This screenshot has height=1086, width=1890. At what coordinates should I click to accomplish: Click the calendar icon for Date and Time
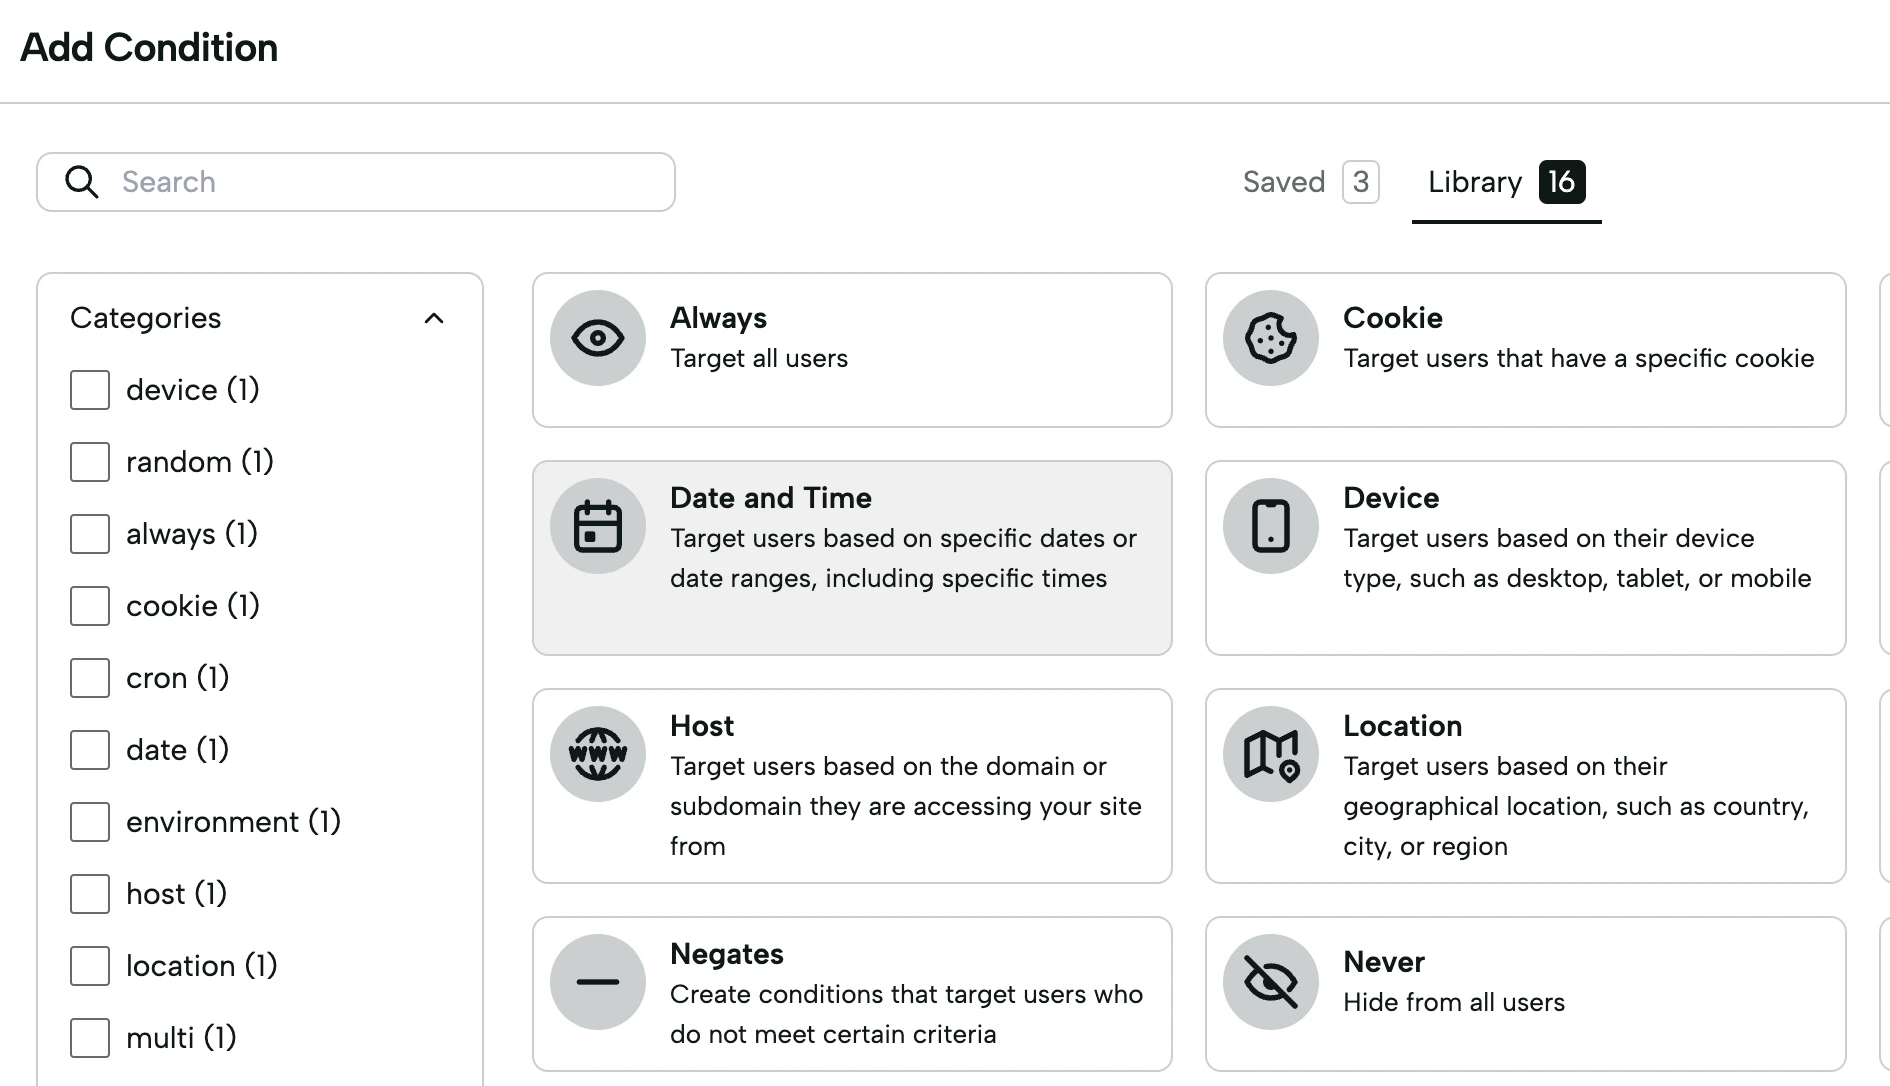point(597,525)
